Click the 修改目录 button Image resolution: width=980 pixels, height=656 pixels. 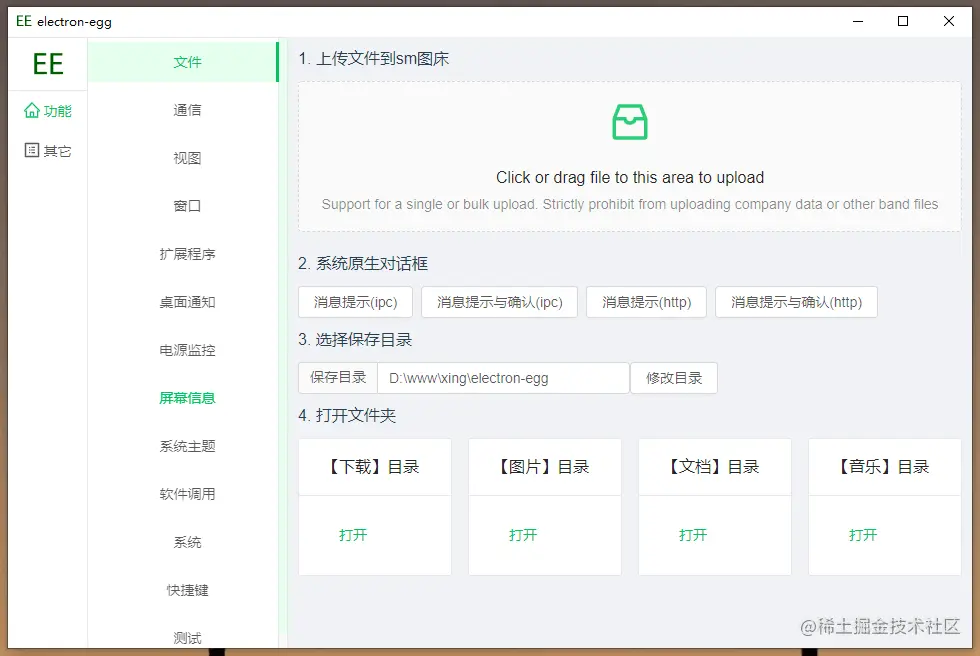pos(674,378)
